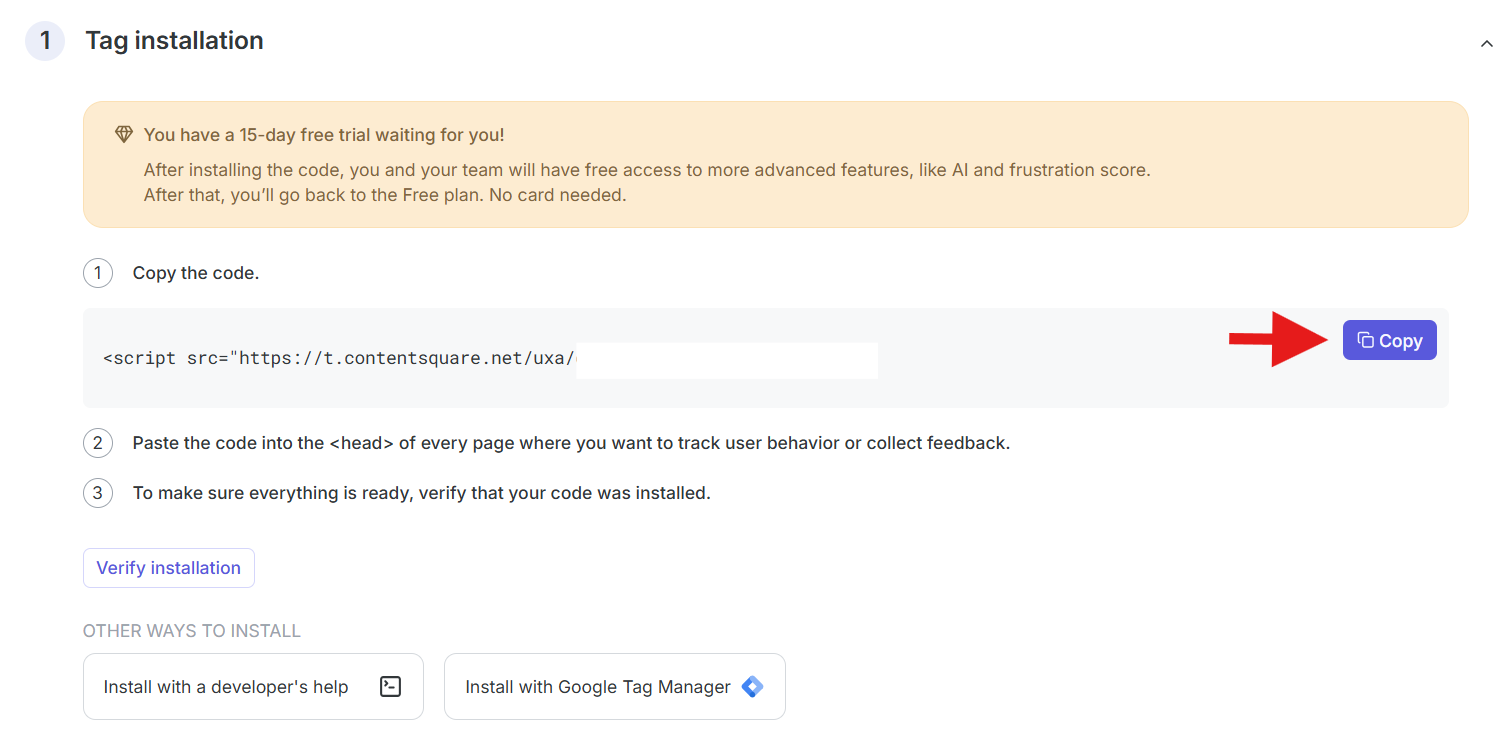Click the terminal icon for developer's help

click(x=391, y=687)
